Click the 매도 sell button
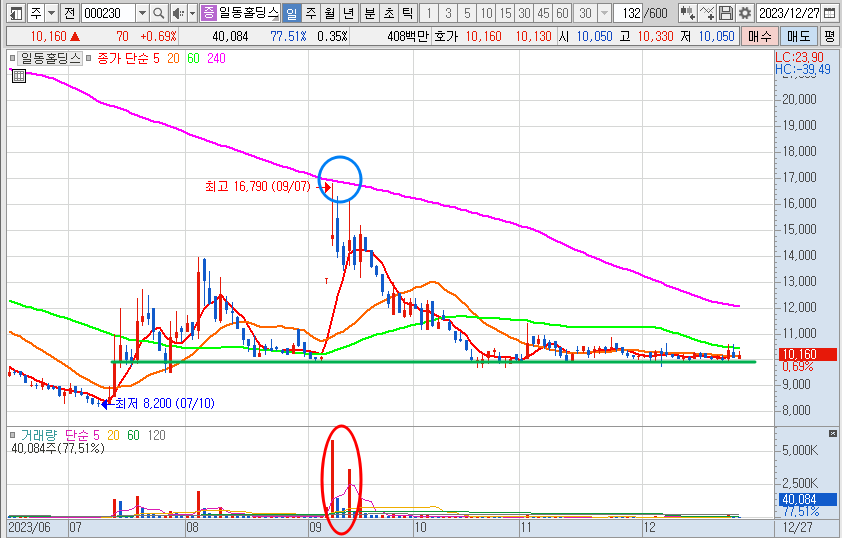This screenshot has width=842, height=538. click(x=799, y=37)
